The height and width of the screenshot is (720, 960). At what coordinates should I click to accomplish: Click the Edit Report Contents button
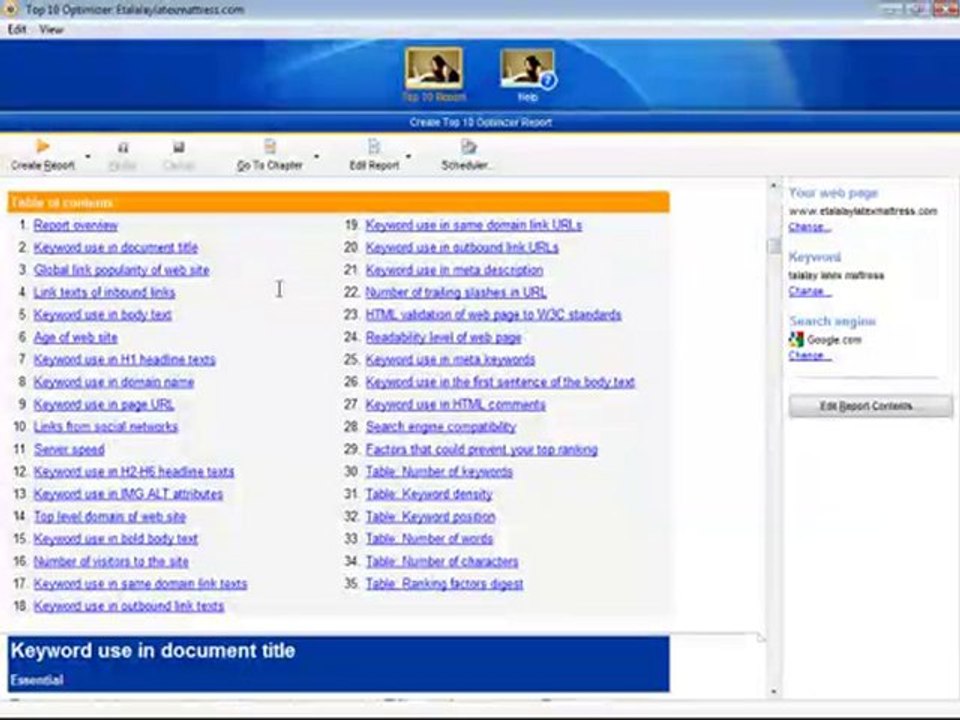[x=870, y=406]
